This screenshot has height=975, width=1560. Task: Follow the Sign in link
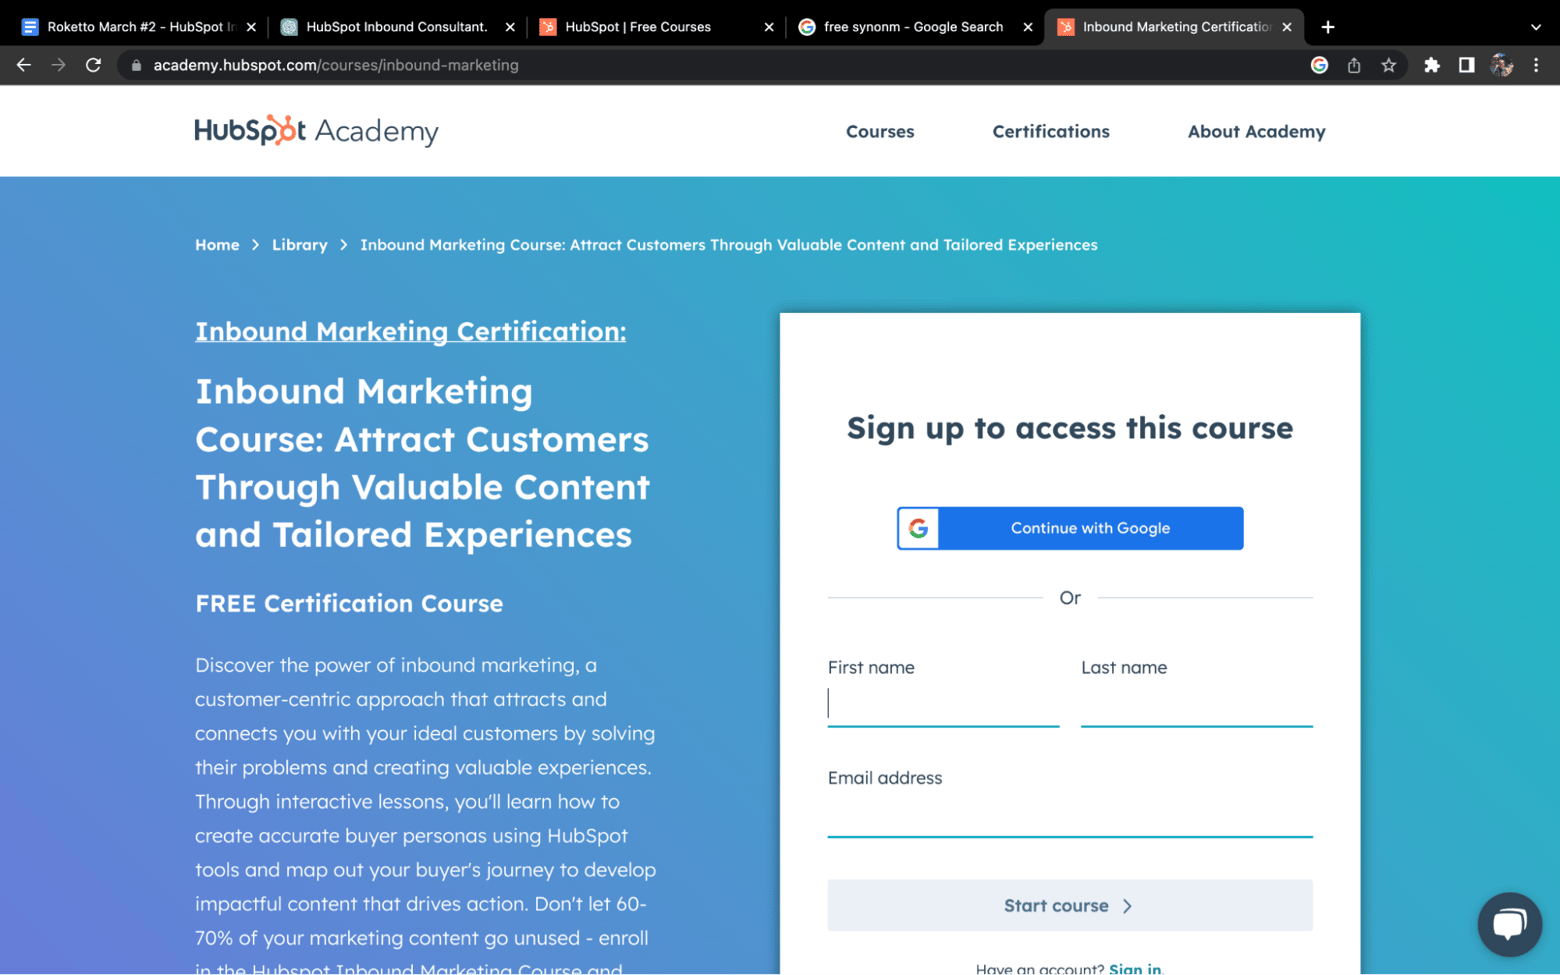(1135, 968)
